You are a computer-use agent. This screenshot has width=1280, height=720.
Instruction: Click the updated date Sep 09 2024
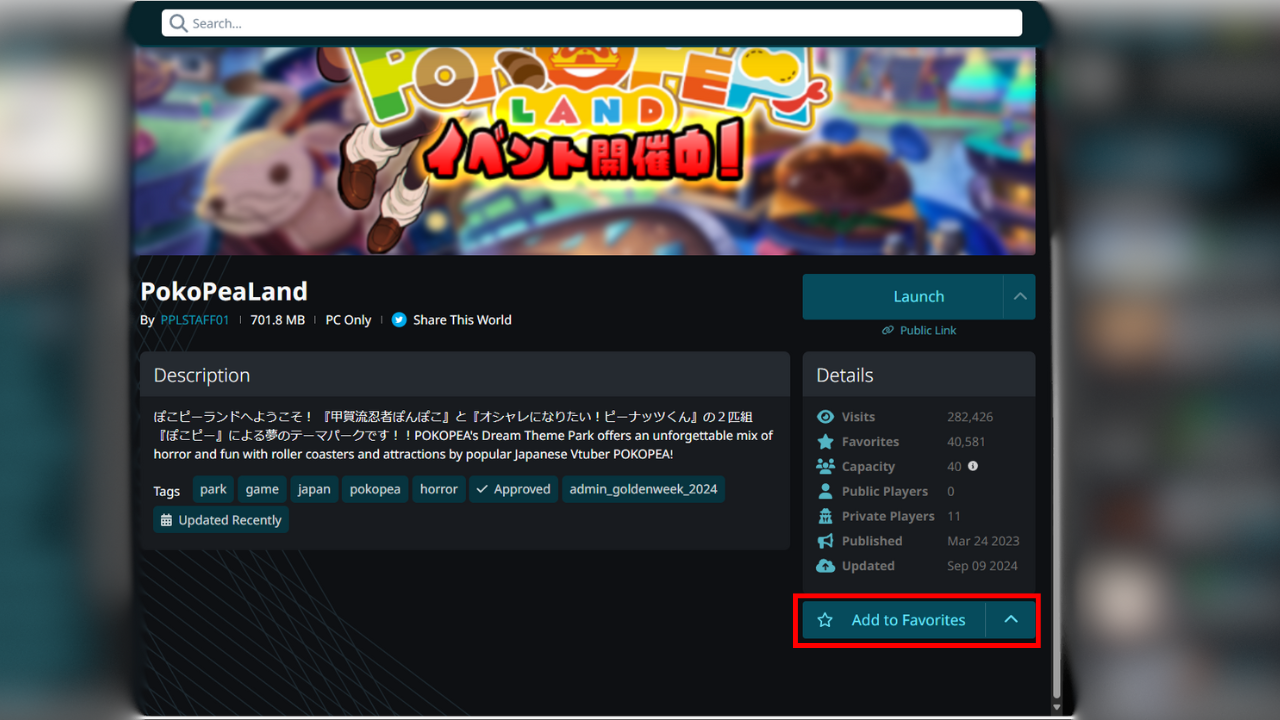(982, 566)
